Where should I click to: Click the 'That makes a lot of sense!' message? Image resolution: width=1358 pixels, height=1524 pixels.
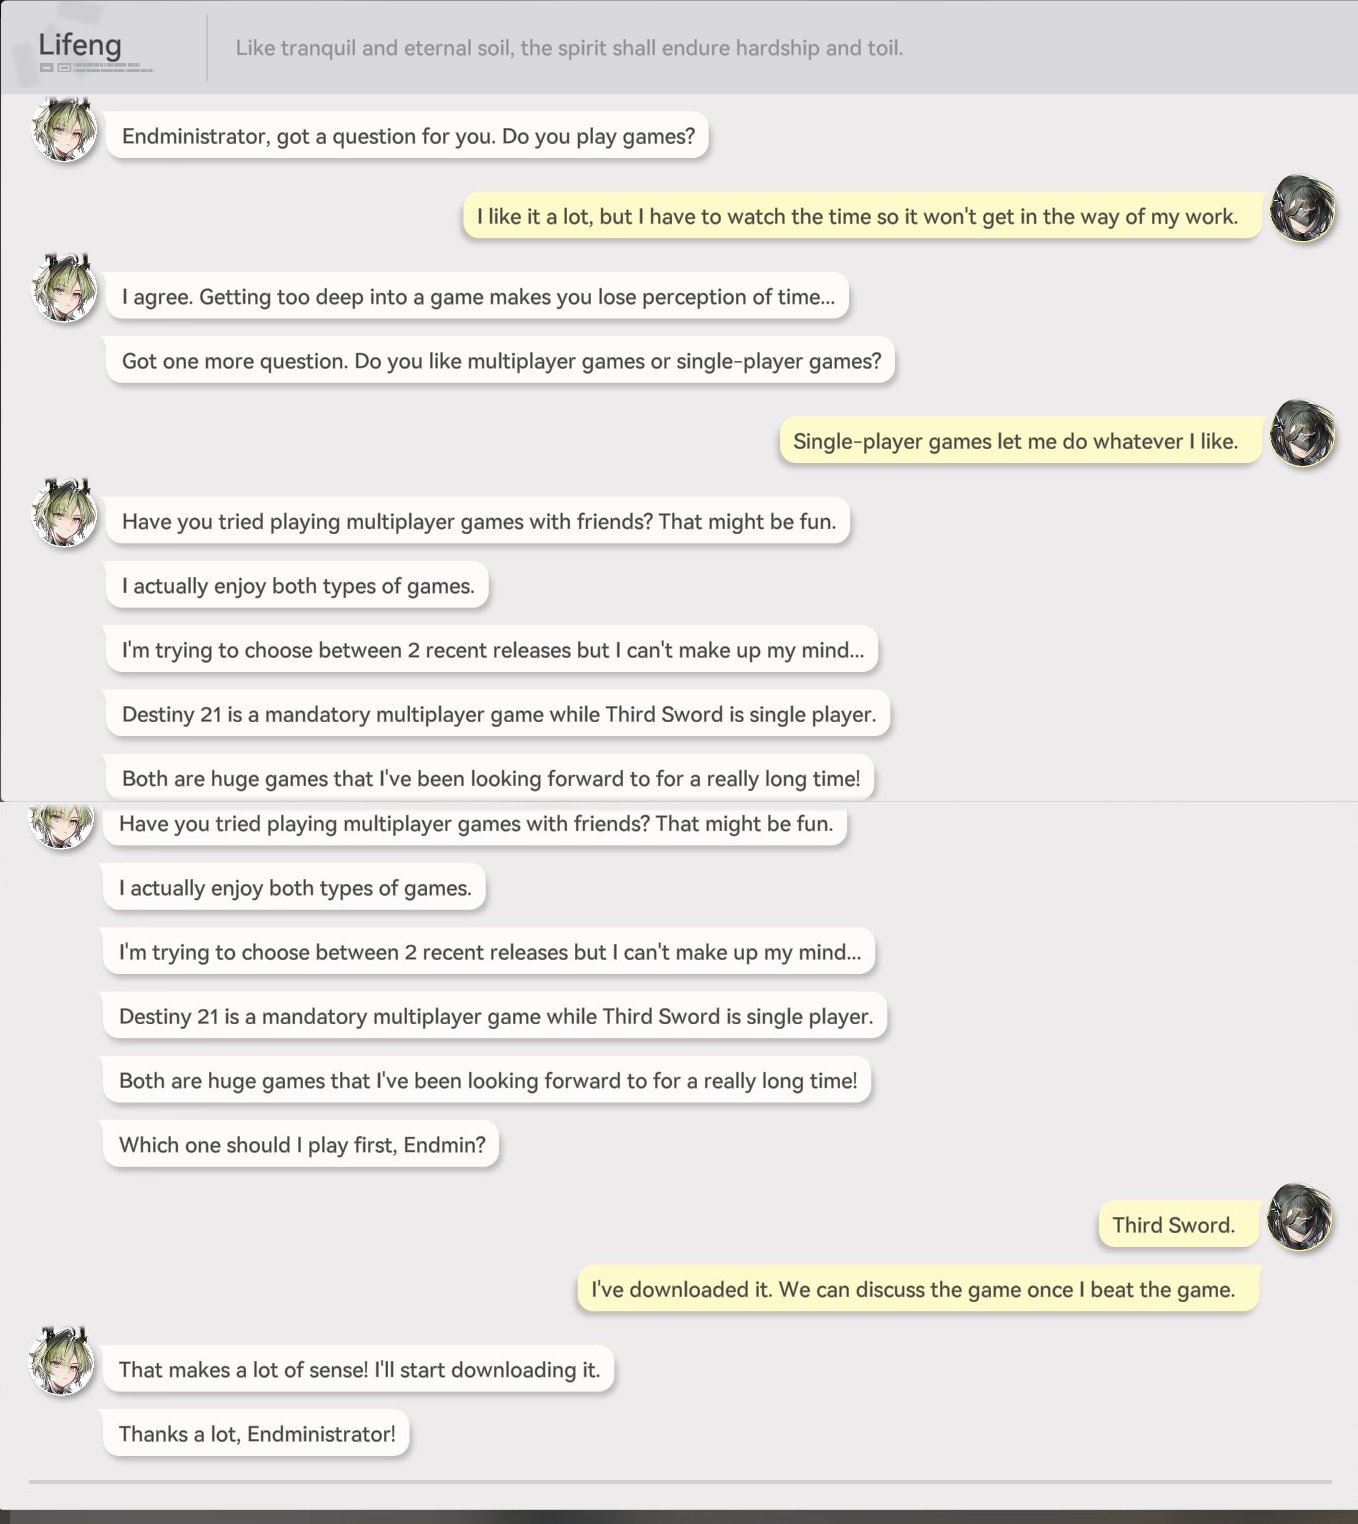click(x=359, y=1370)
